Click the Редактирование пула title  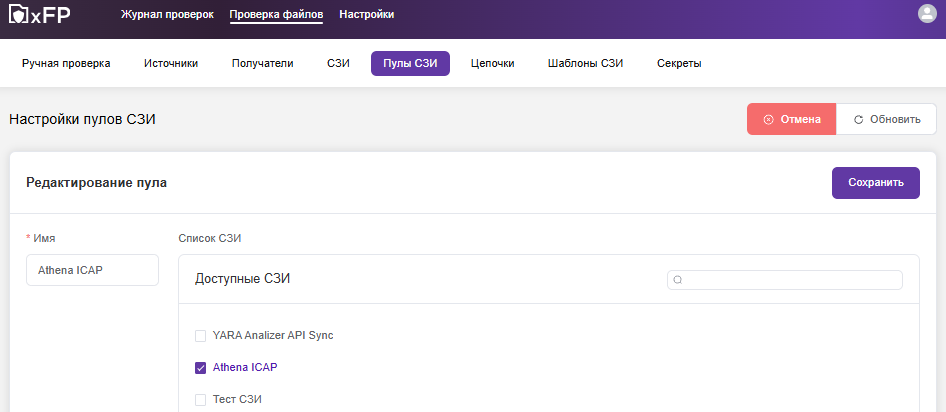point(97,183)
